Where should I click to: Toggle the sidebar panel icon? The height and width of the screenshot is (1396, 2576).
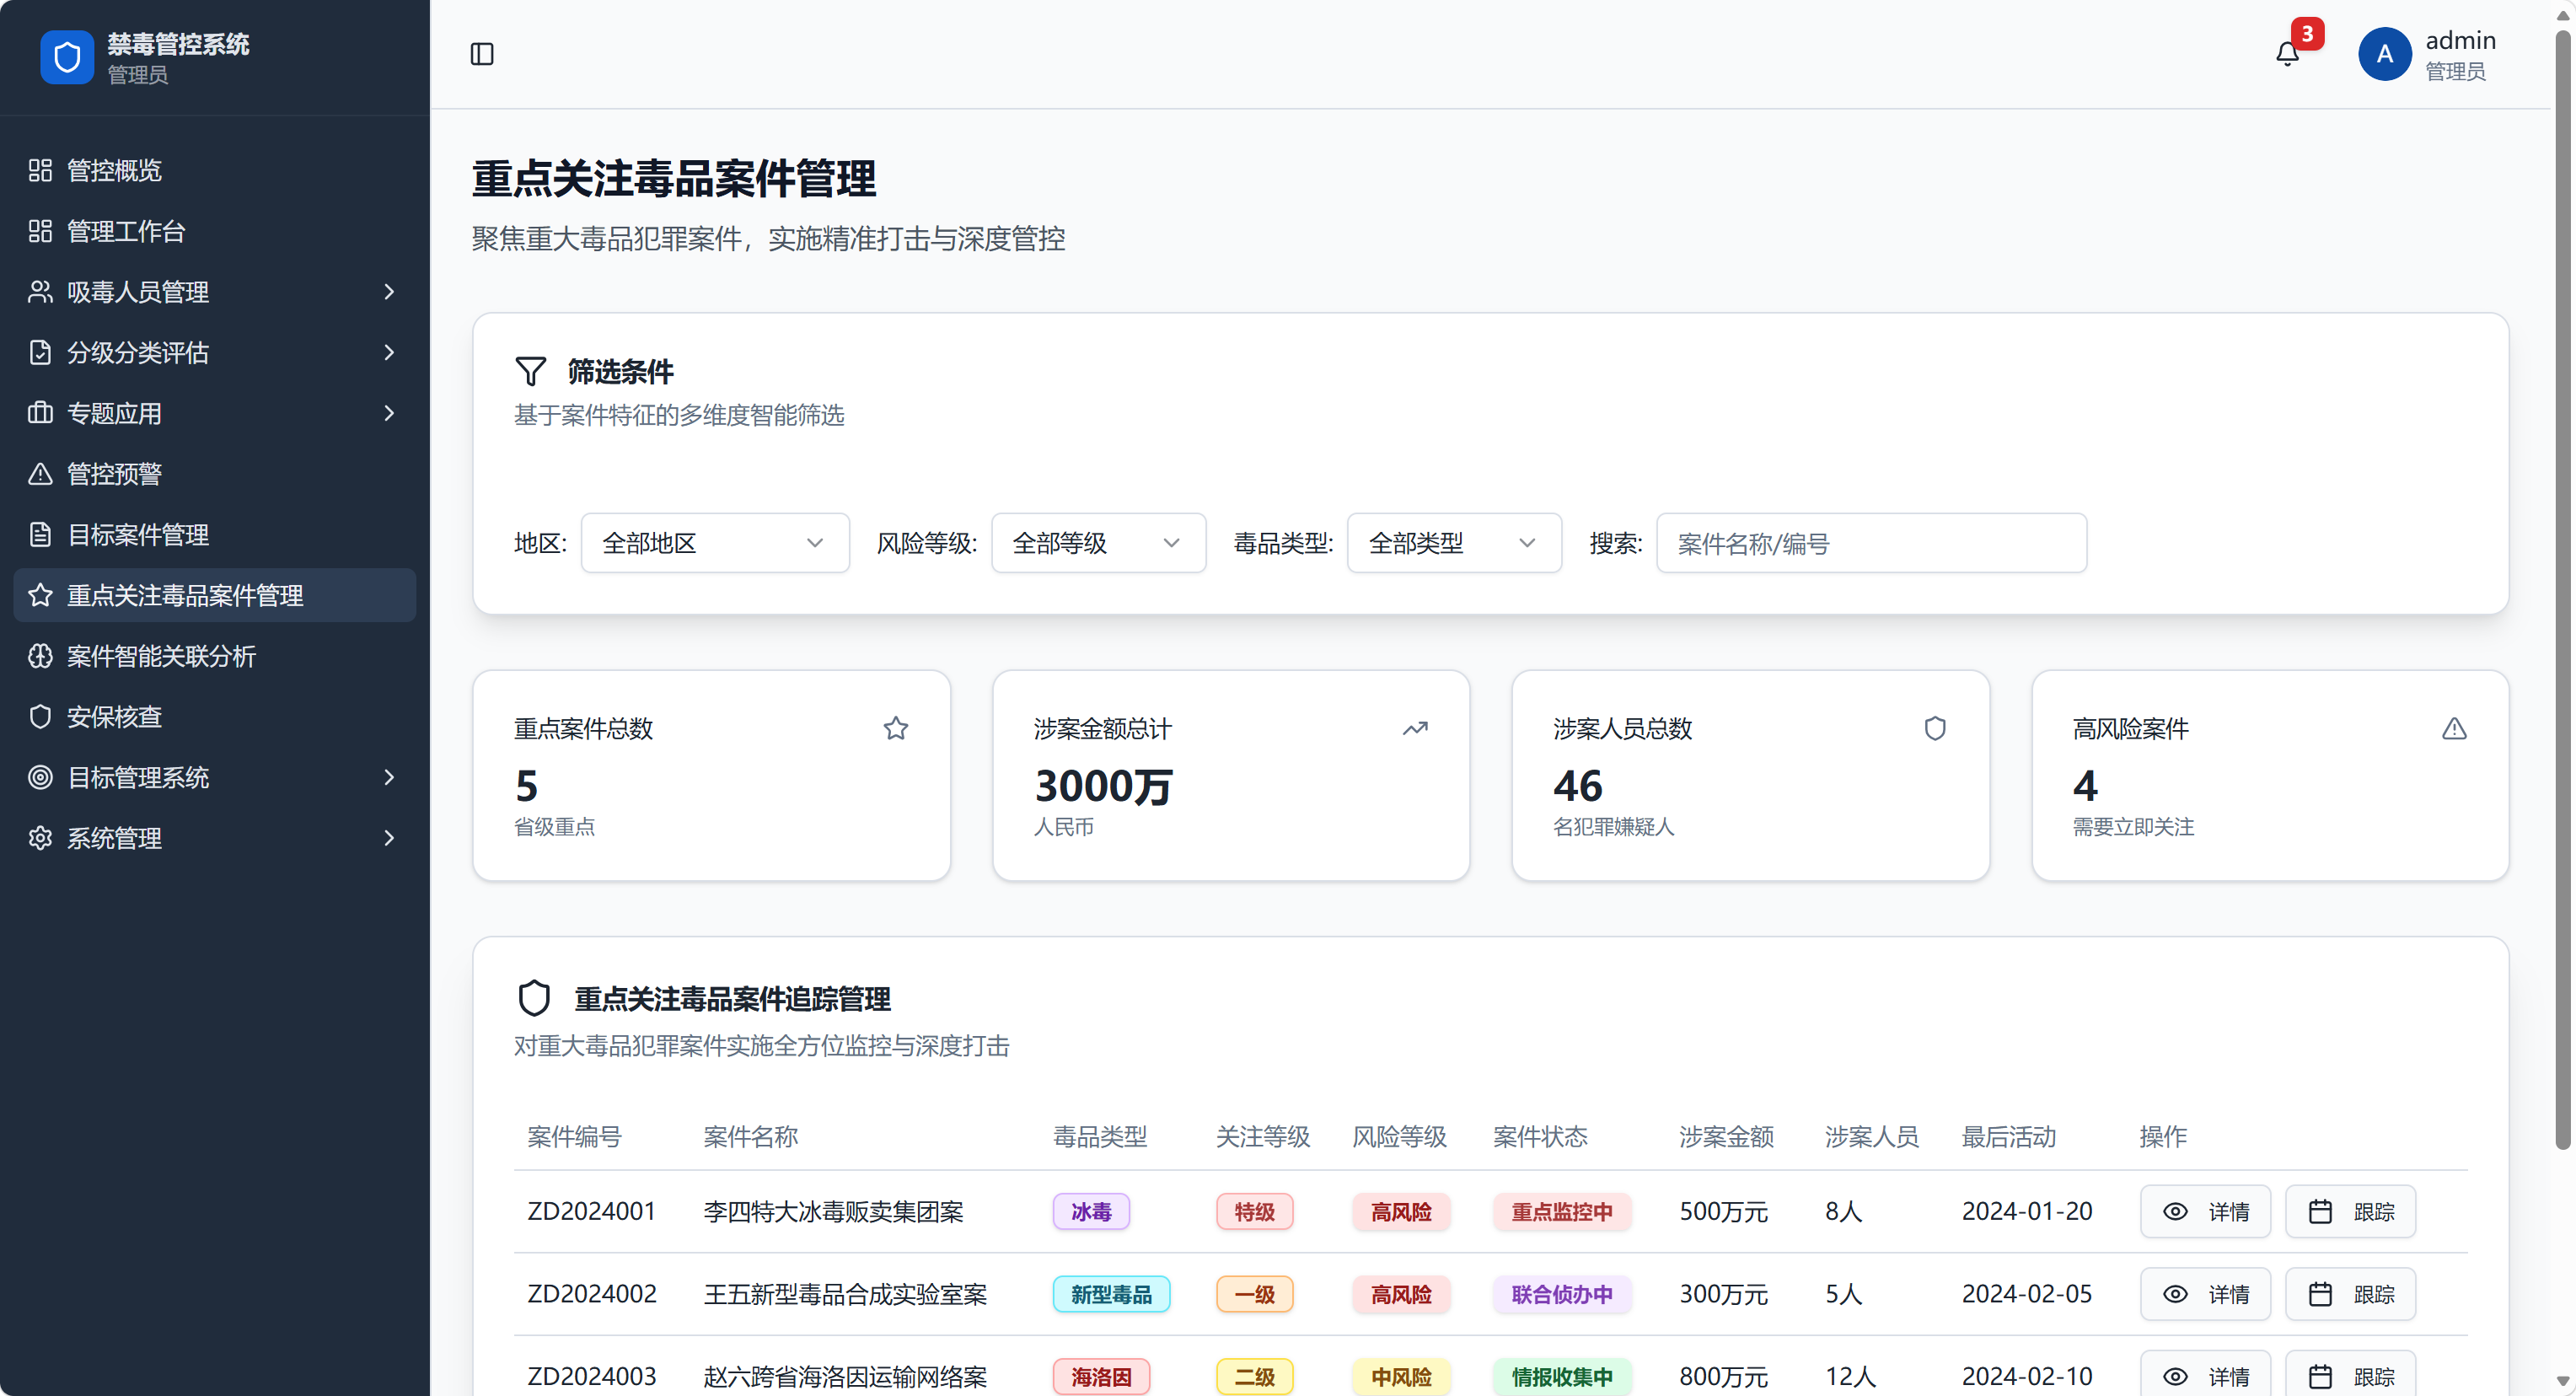pos(482,54)
